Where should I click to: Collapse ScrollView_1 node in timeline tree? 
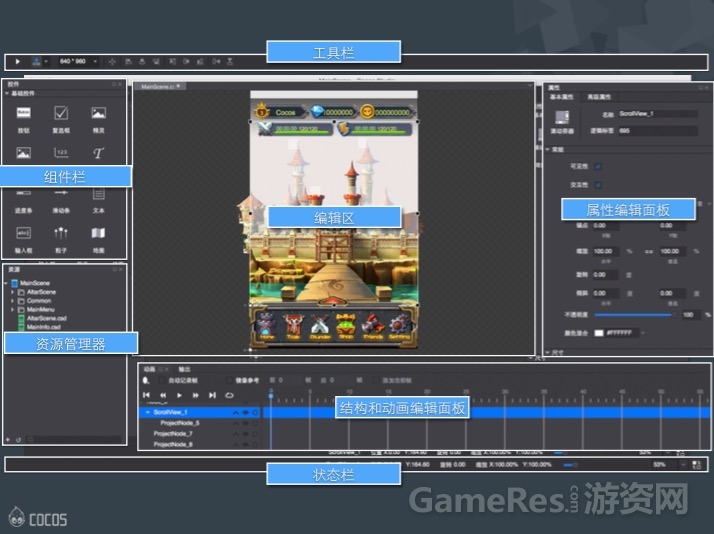[x=148, y=412]
